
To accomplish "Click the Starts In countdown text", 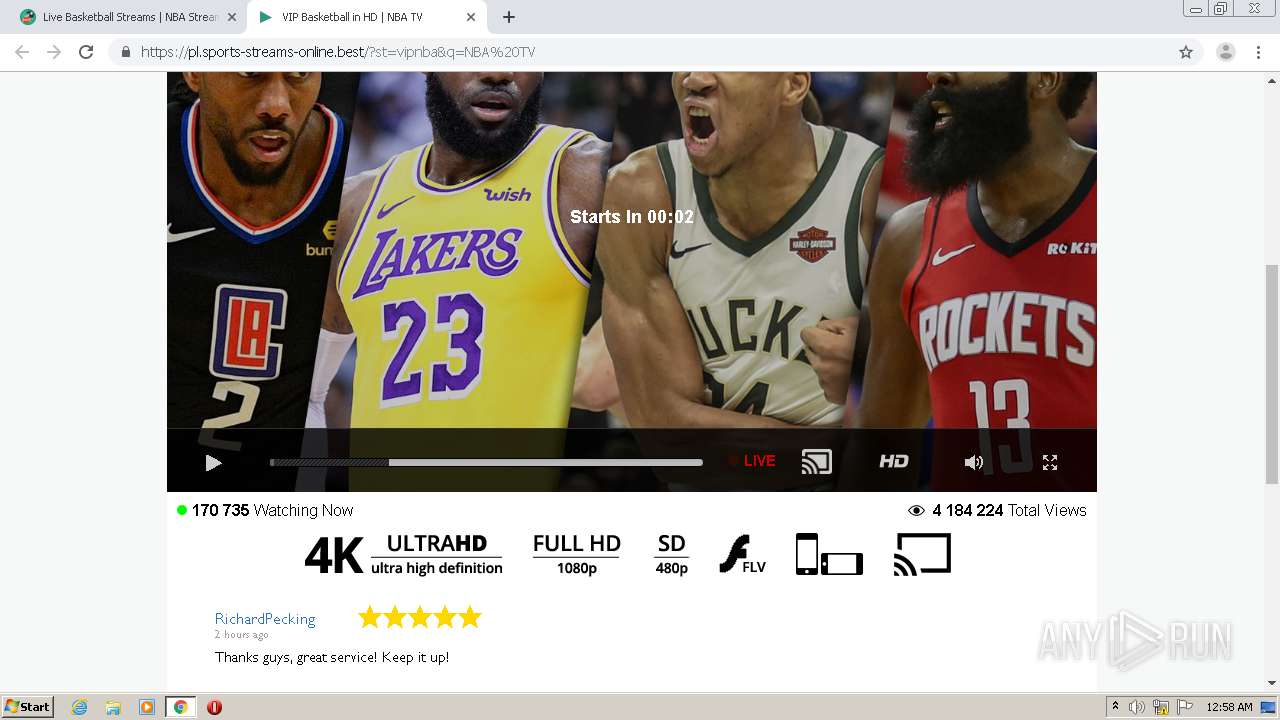I will click(632, 217).
